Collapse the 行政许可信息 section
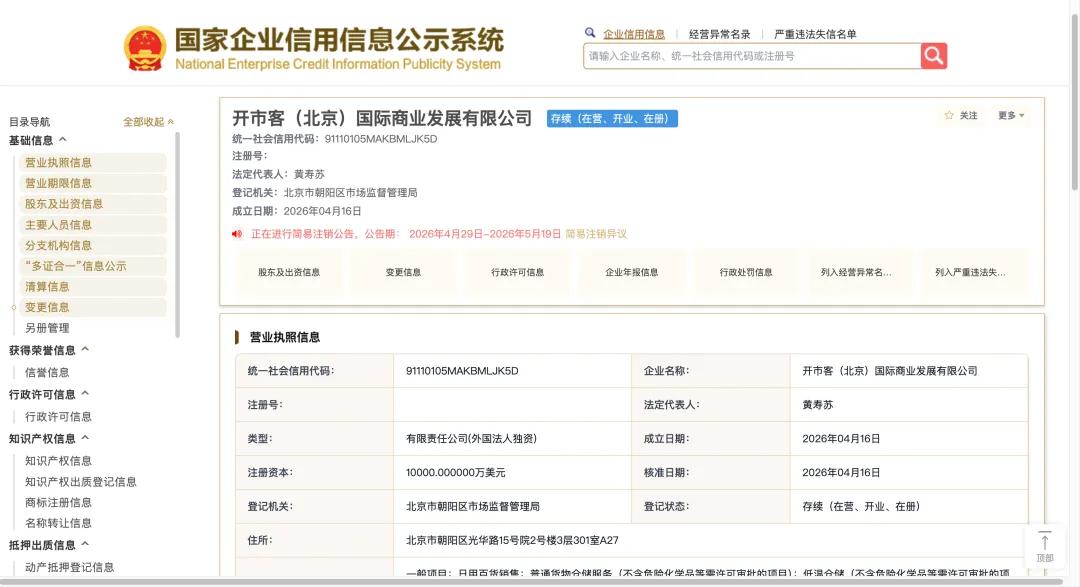The width and height of the screenshot is (1080, 587). pos(85,393)
